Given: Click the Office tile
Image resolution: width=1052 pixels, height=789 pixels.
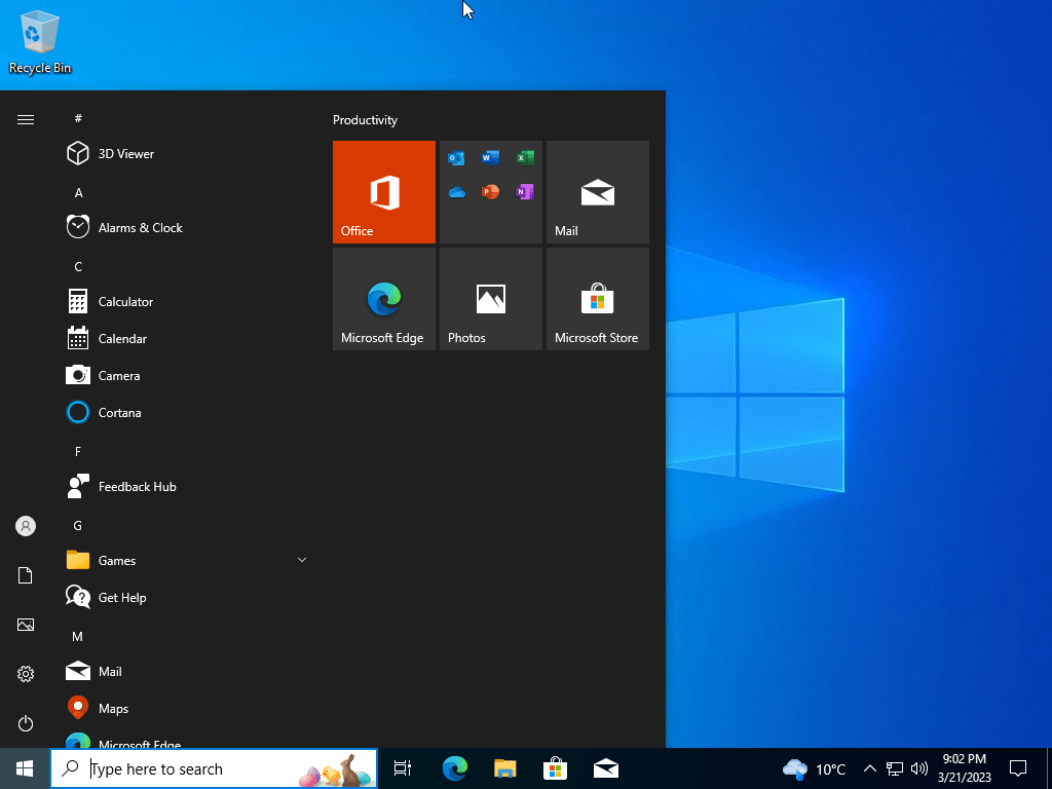Looking at the screenshot, I should tap(384, 192).
